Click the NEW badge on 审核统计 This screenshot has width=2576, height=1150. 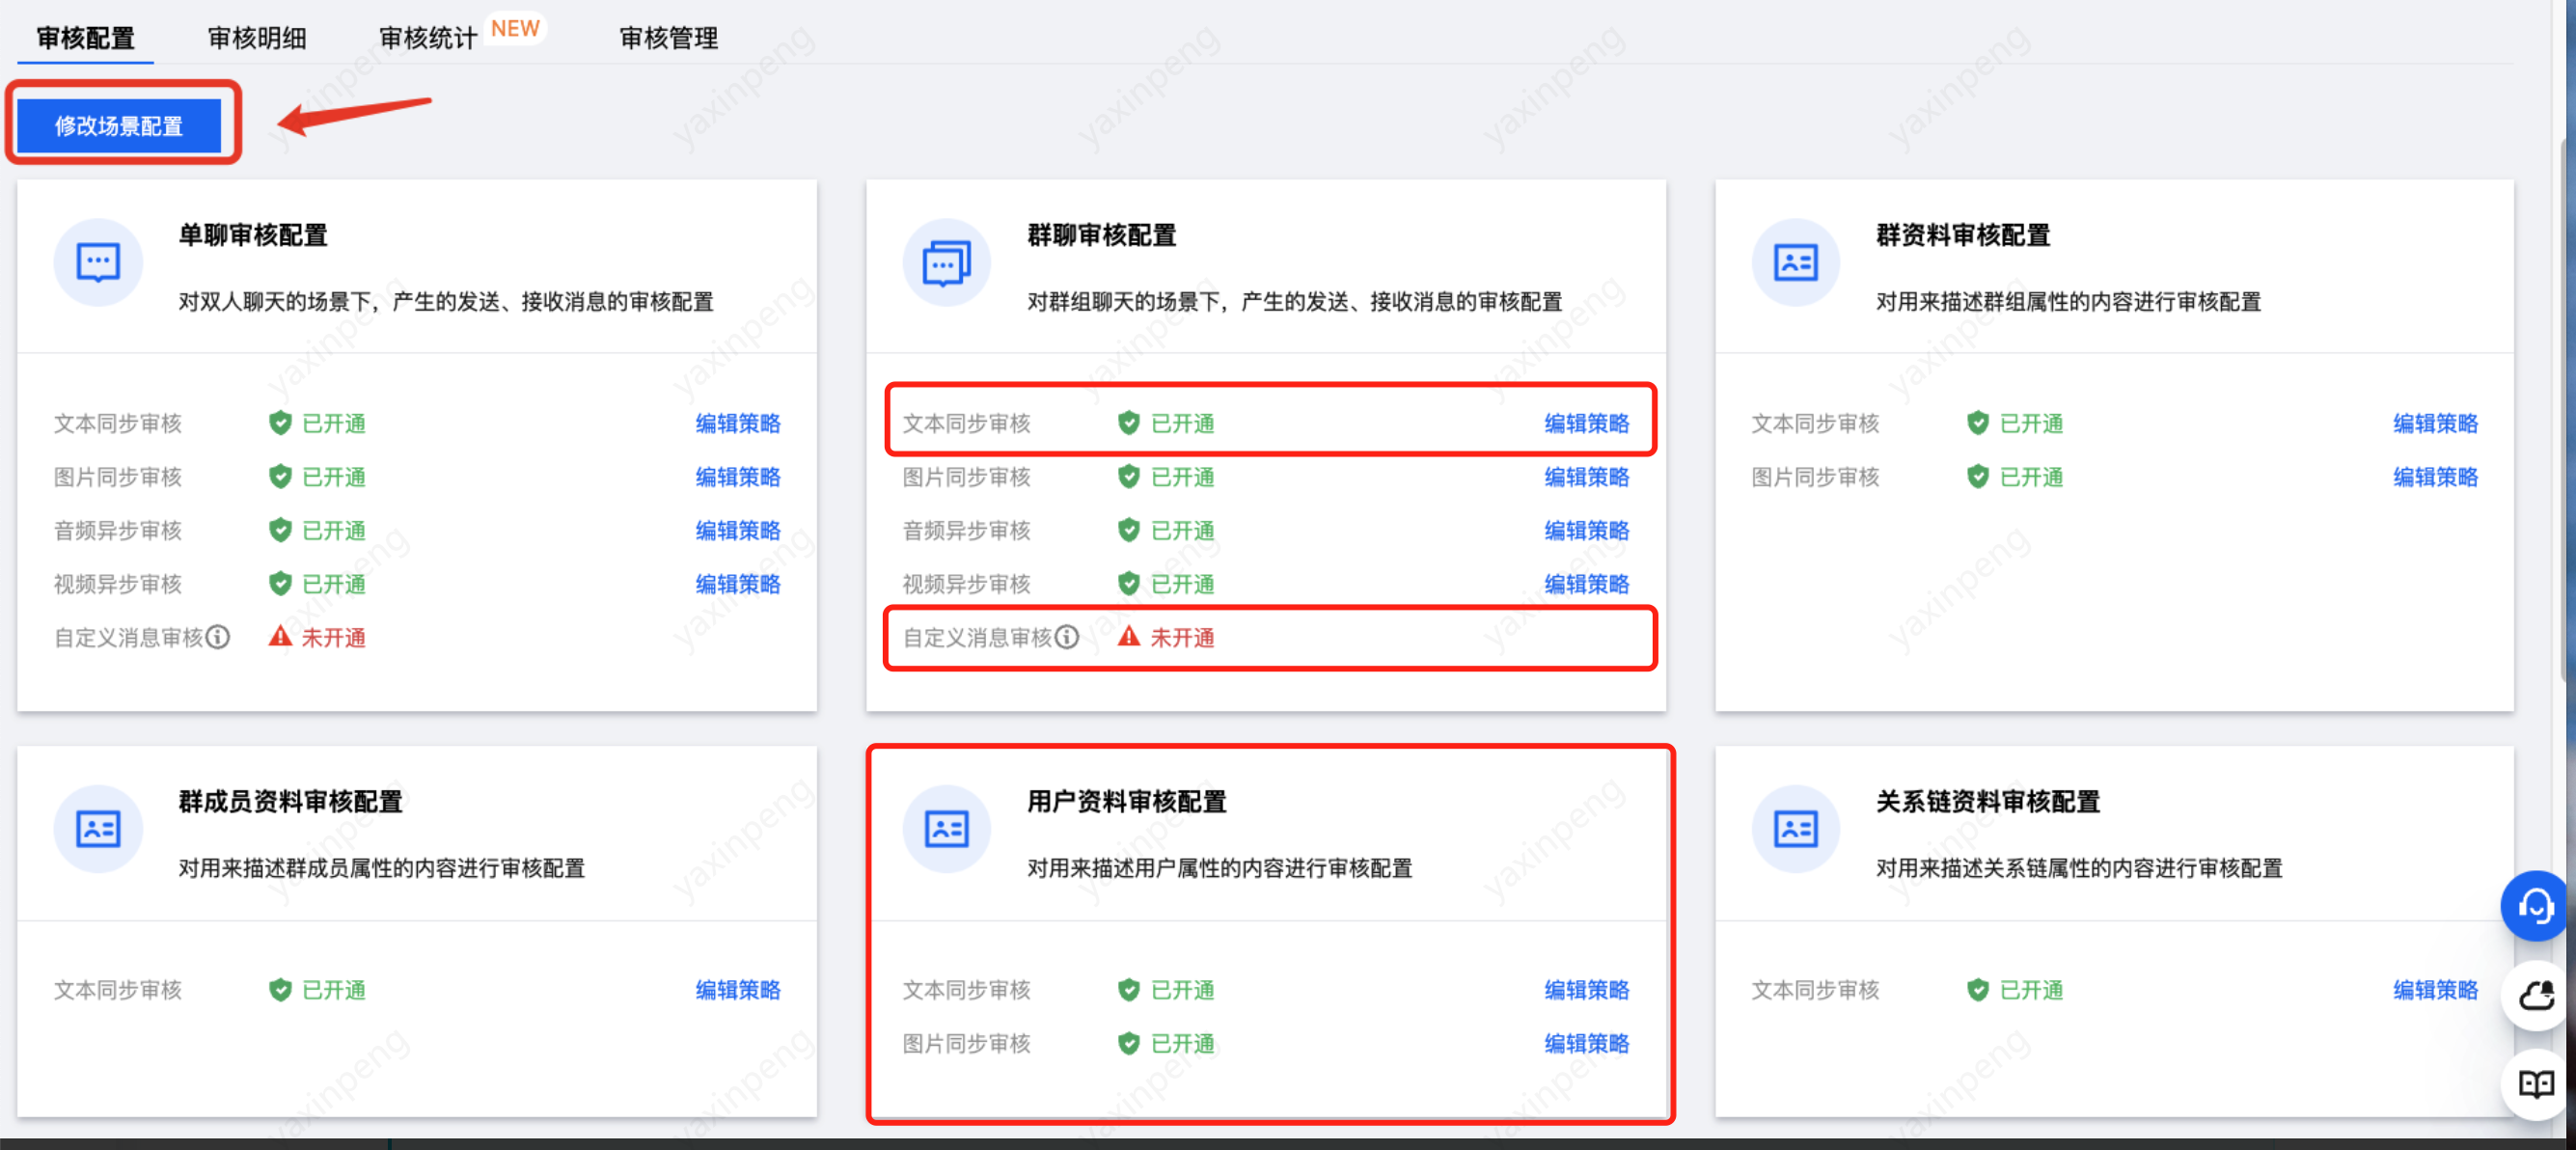[515, 29]
